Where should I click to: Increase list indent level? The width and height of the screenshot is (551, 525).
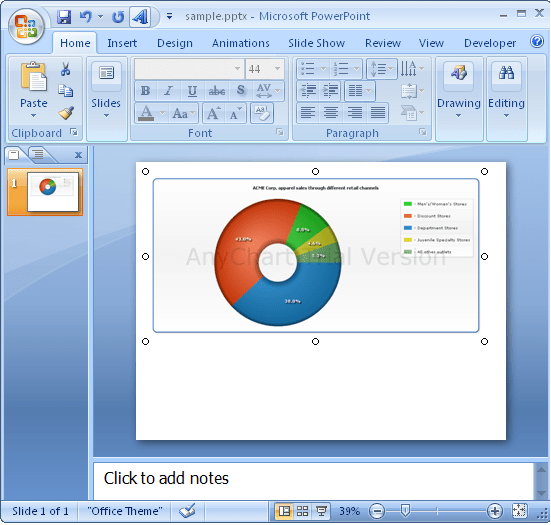pyautogui.click(x=330, y=91)
